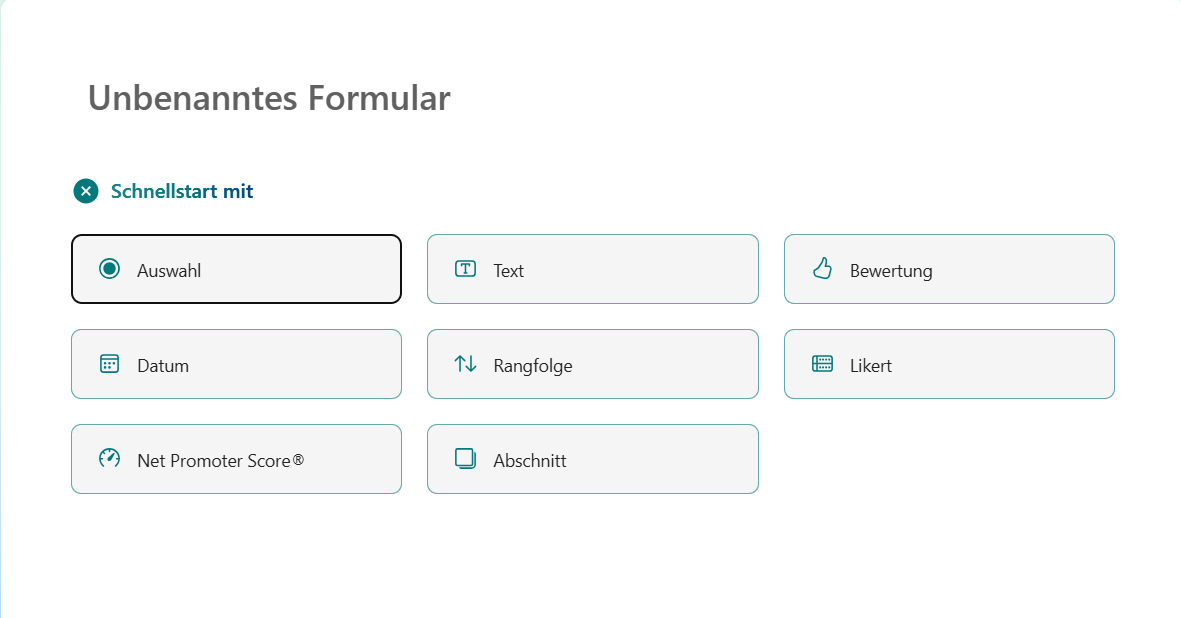The height and width of the screenshot is (618, 1181).
Task: Choose the Datum question type
Action: pos(236,364)
